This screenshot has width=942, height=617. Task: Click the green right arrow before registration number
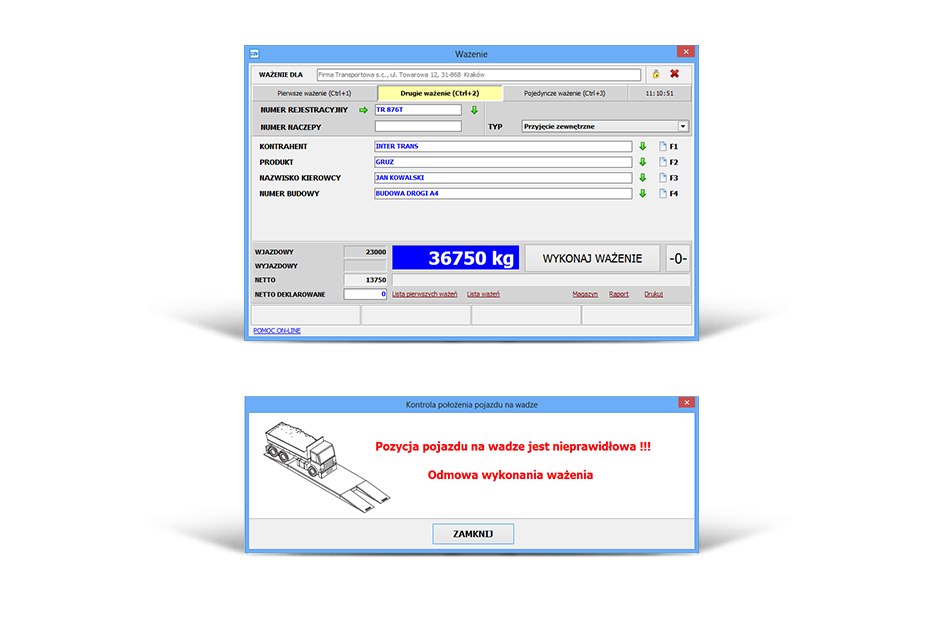click(x=364, y=110)
